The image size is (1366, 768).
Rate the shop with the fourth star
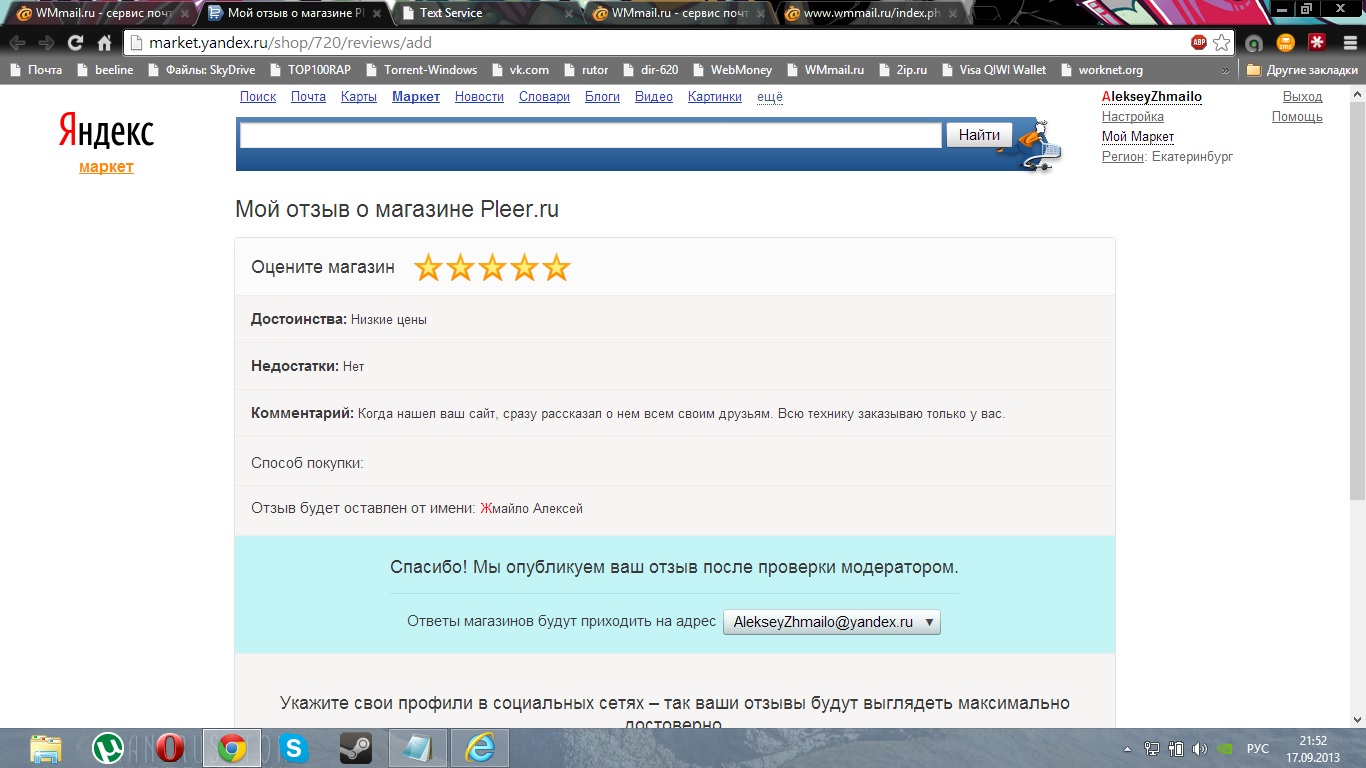point(524,267)
